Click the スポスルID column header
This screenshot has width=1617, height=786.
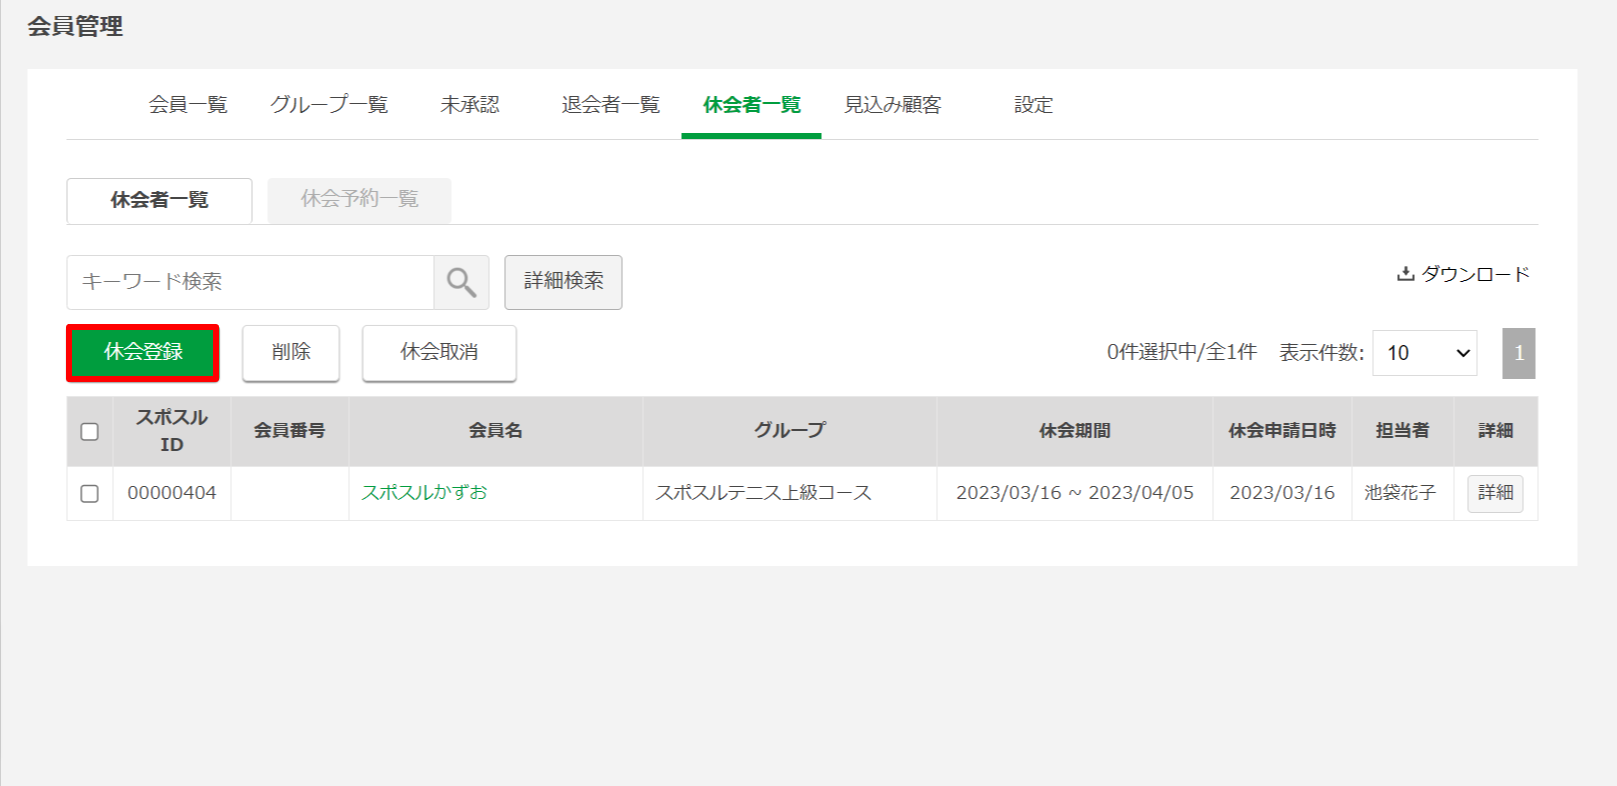[172, 431]
